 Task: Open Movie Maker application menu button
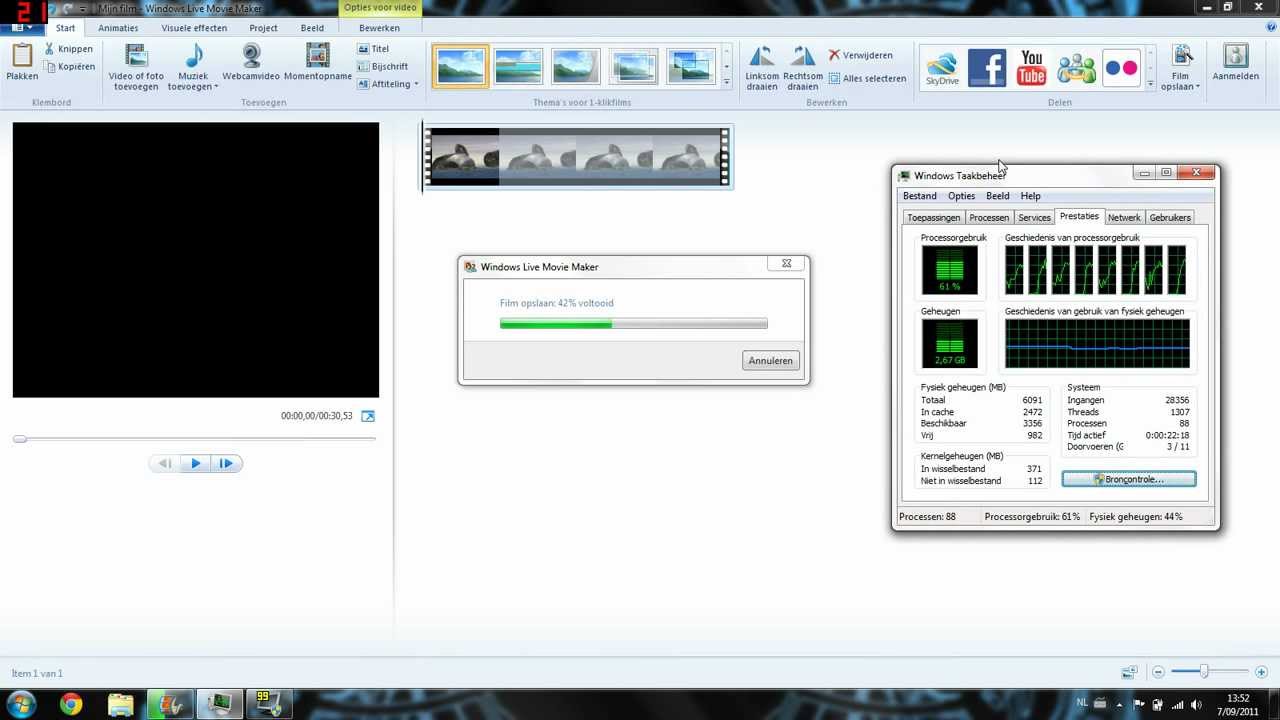click(22, 28)
